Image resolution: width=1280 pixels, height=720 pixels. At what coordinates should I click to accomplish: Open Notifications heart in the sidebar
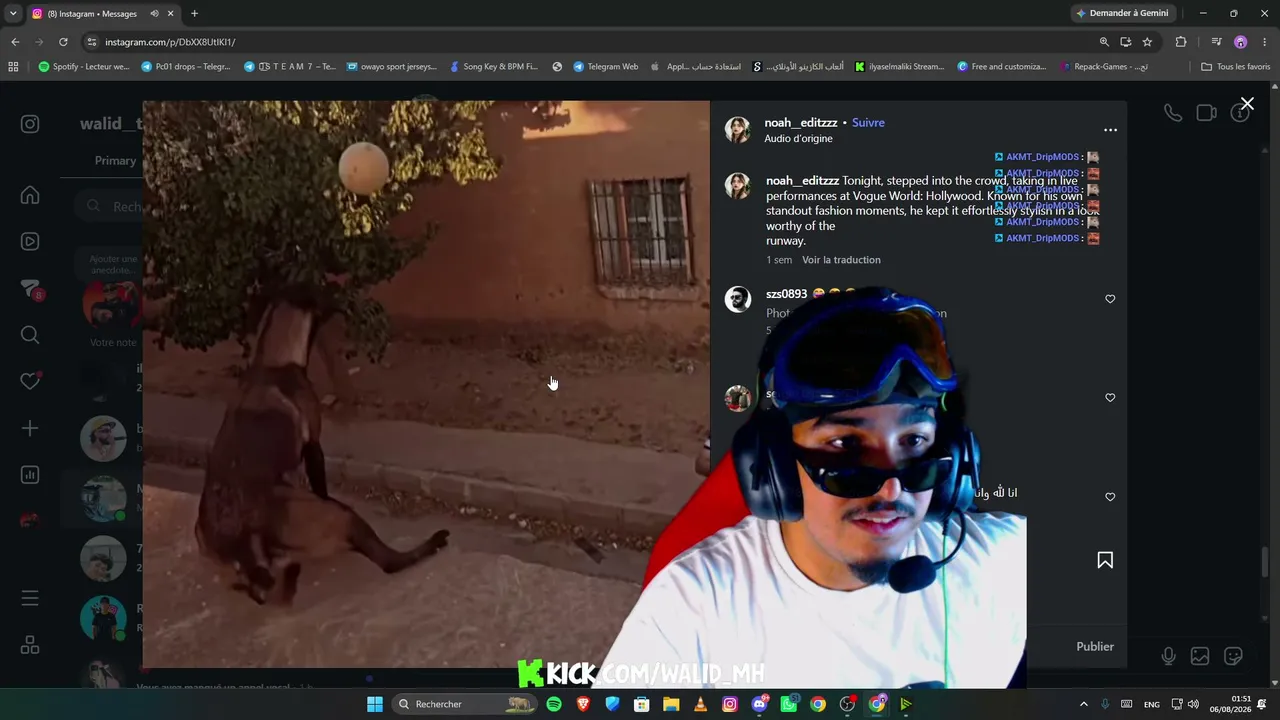tap(30, 381)
